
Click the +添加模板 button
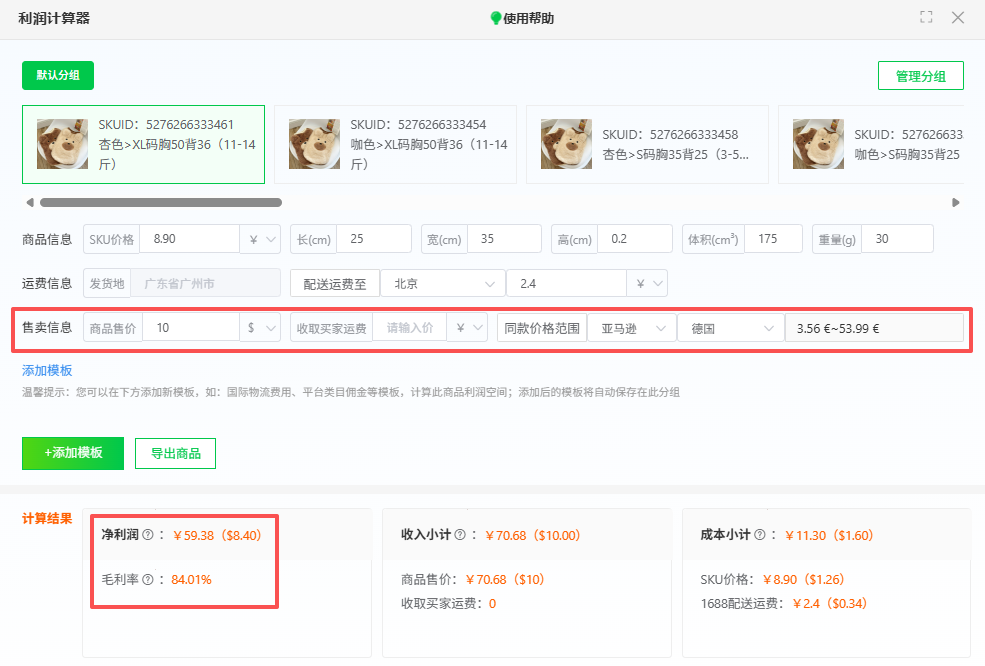(x=72, y=453)
